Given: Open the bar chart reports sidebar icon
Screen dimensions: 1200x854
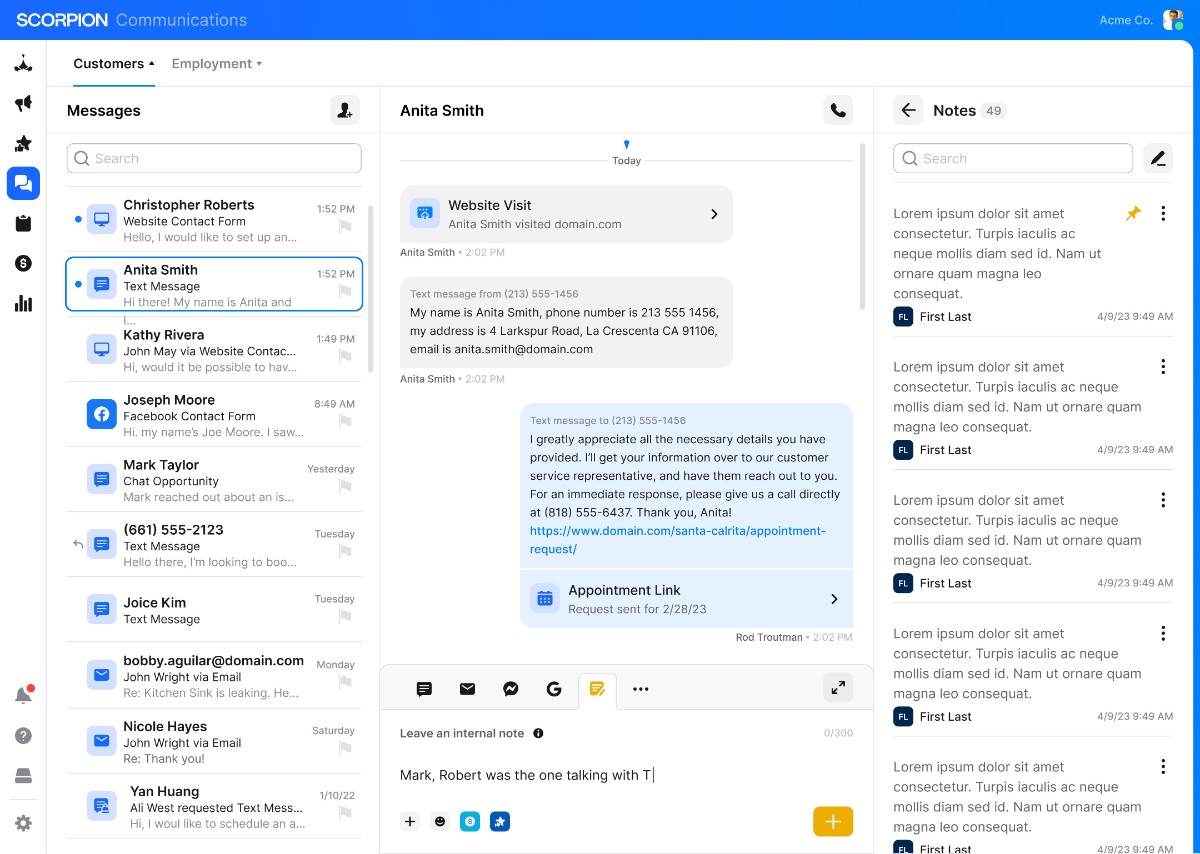Looking at the screenshot, I should [23, 303].
